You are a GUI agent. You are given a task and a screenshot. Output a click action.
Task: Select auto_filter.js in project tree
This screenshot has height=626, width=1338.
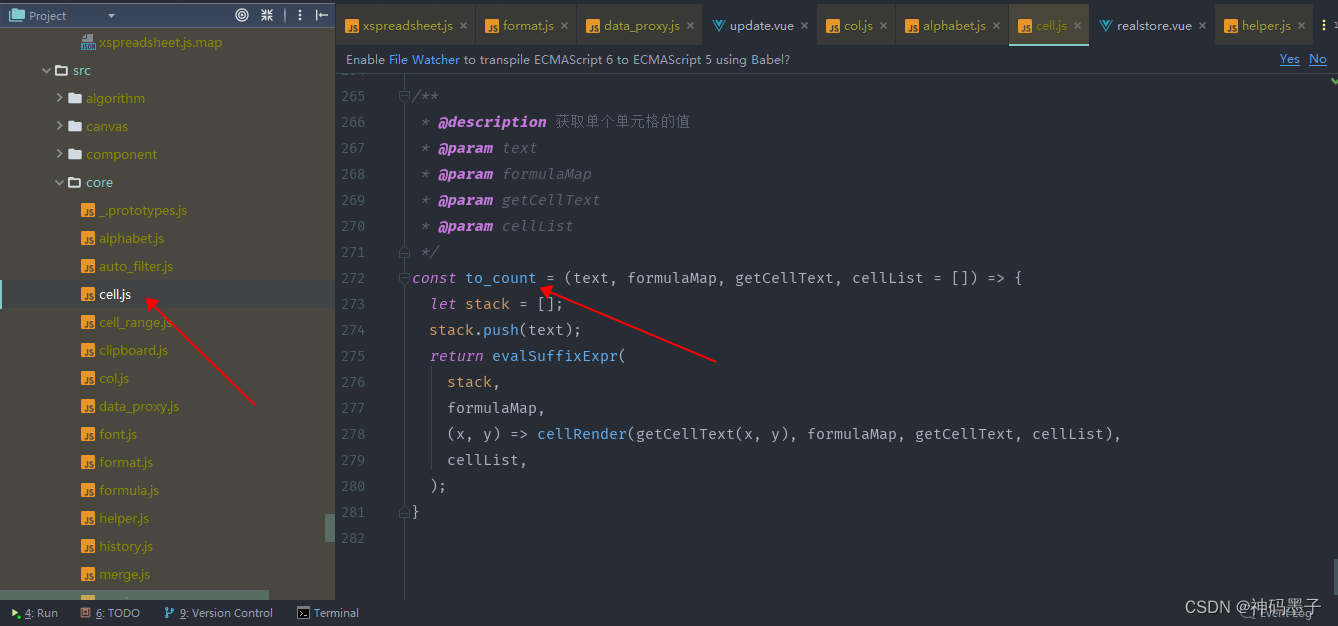[127, 267]
